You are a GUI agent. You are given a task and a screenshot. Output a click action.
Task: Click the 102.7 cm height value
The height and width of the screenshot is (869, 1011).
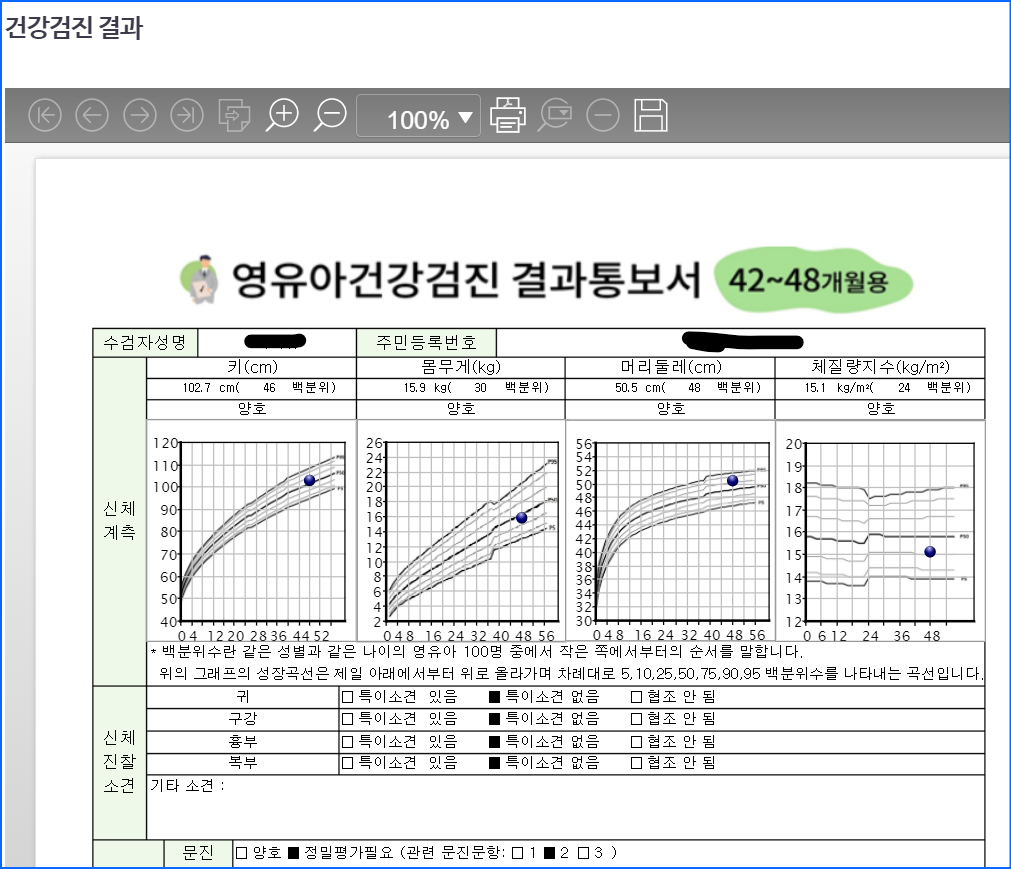[x=210, y=387]
